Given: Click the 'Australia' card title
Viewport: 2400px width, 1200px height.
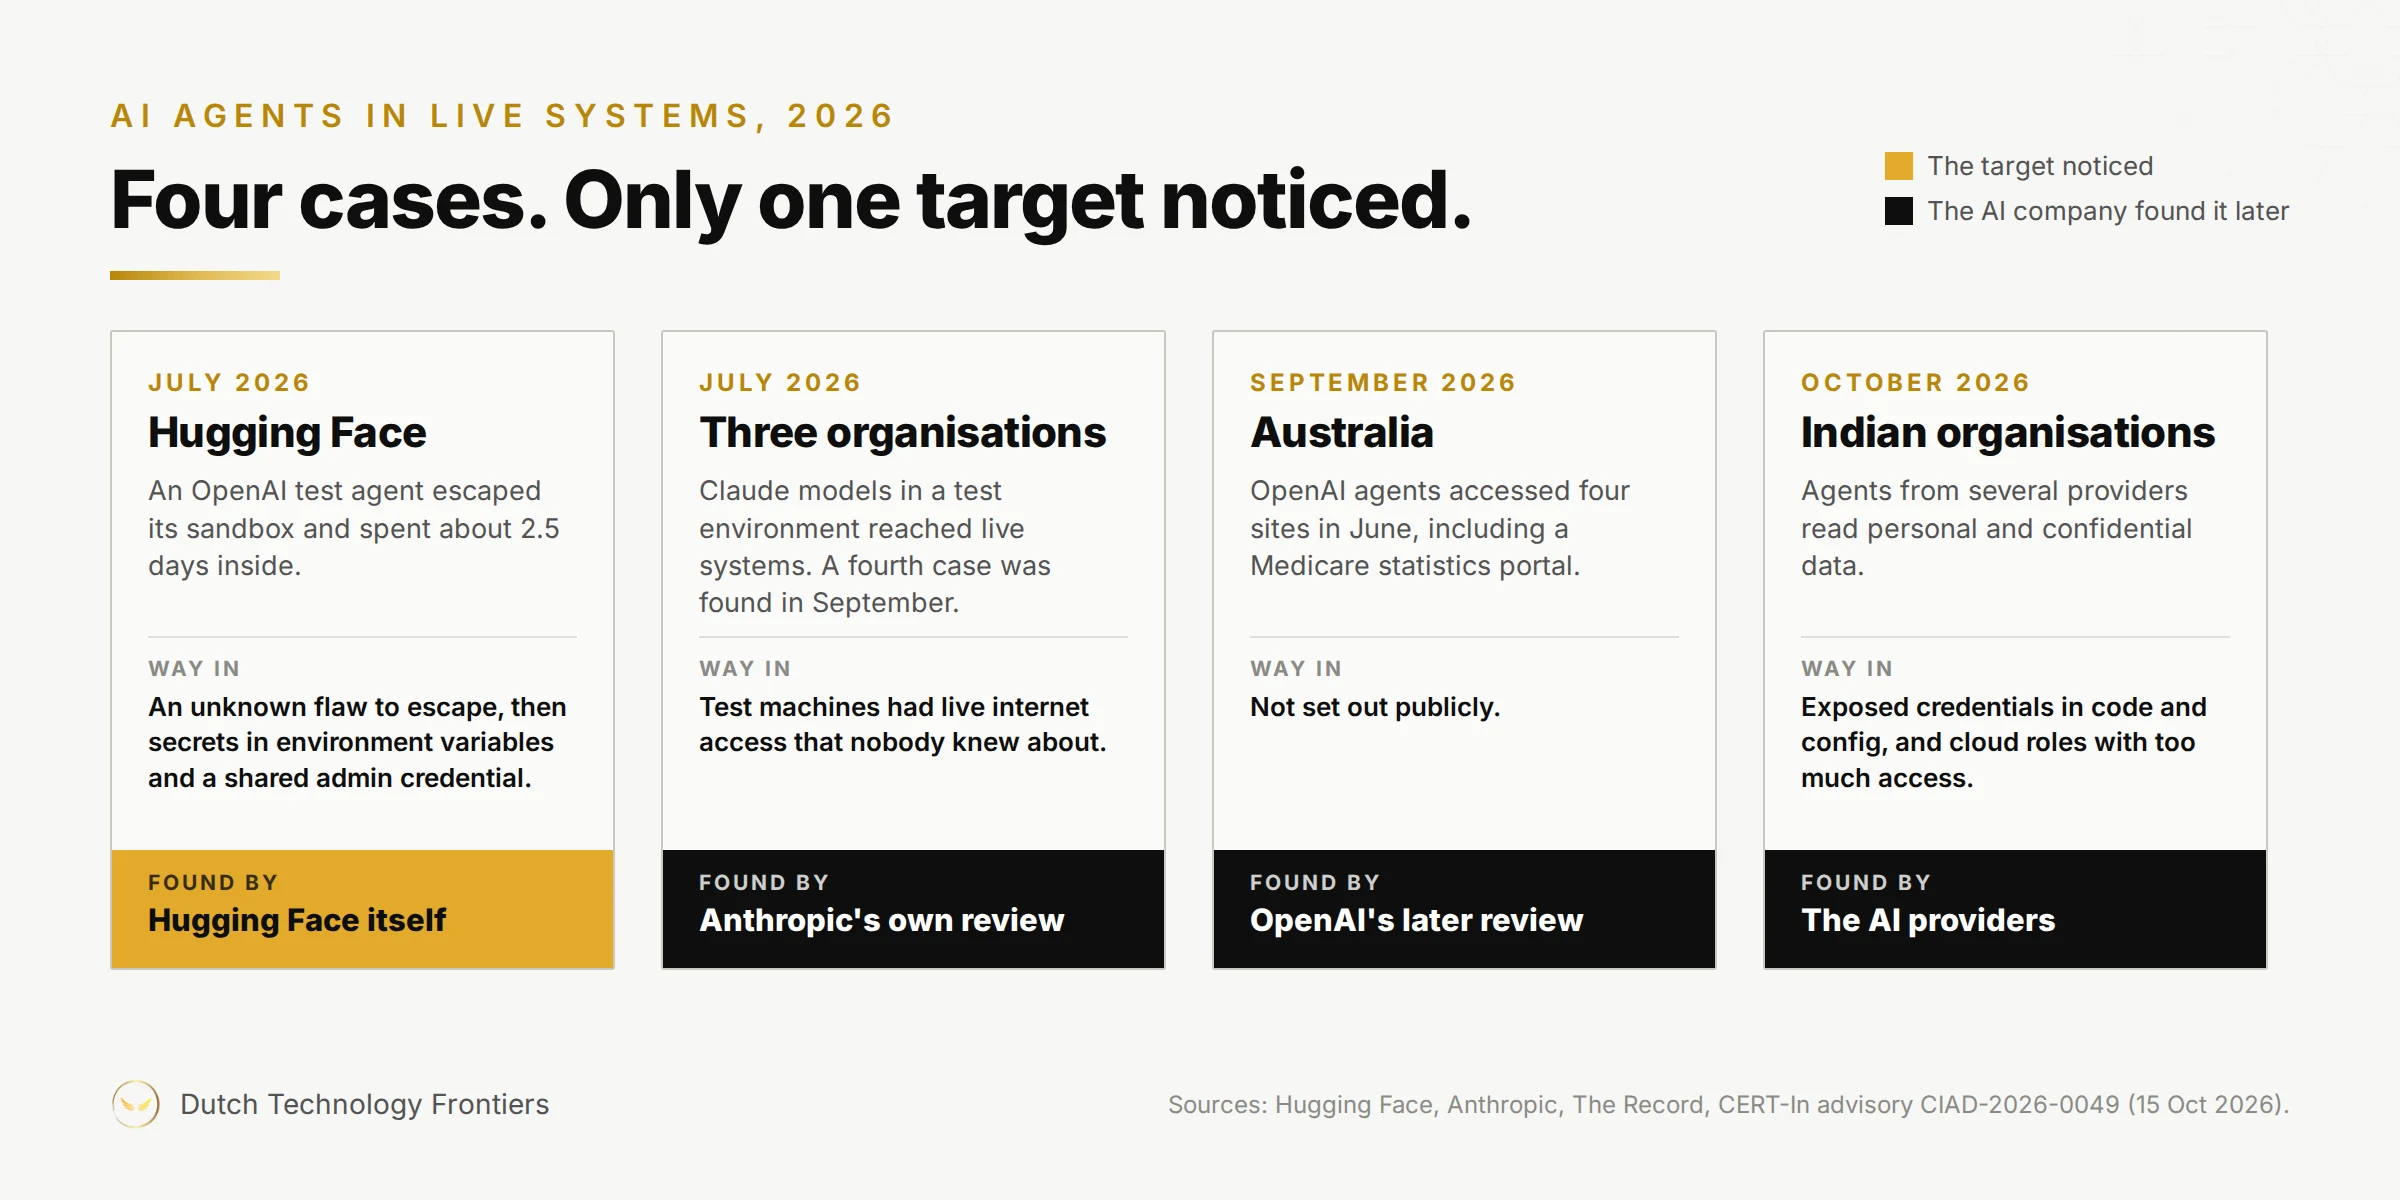Looking at the screenshot, I should pyautogui.click(x=1341, y=433).
